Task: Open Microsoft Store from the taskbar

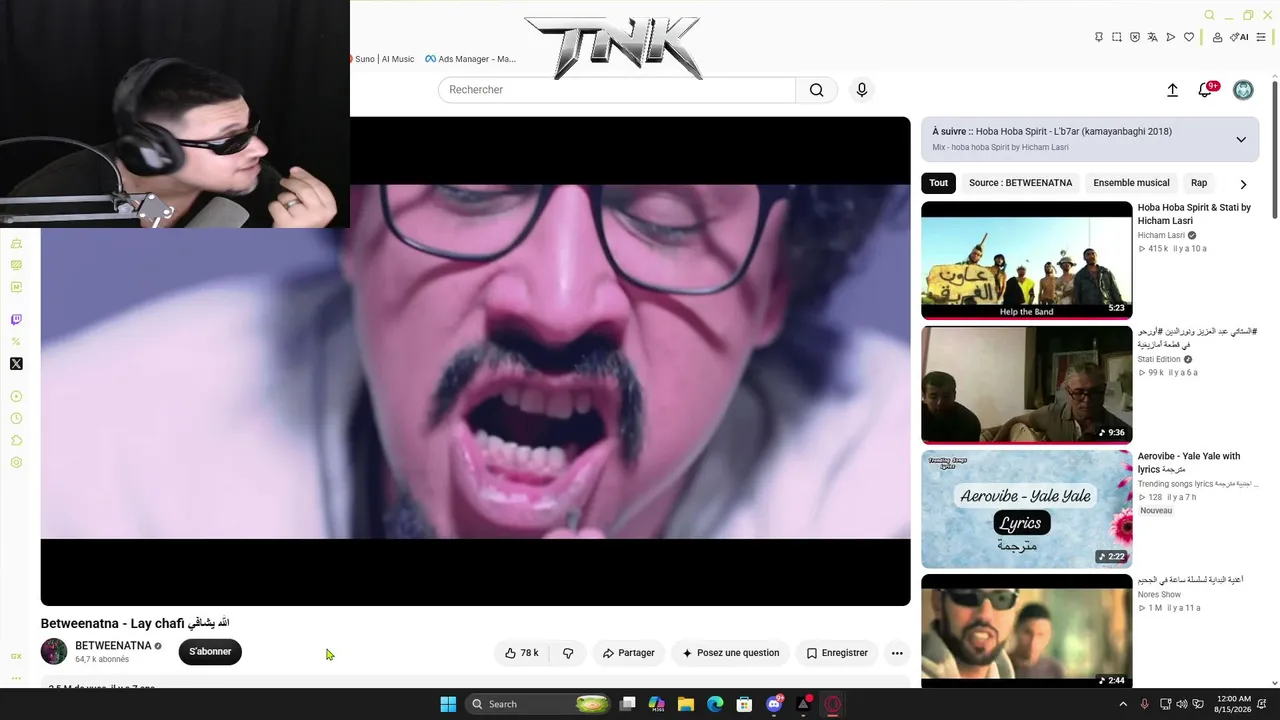Action: pos(744,704)
